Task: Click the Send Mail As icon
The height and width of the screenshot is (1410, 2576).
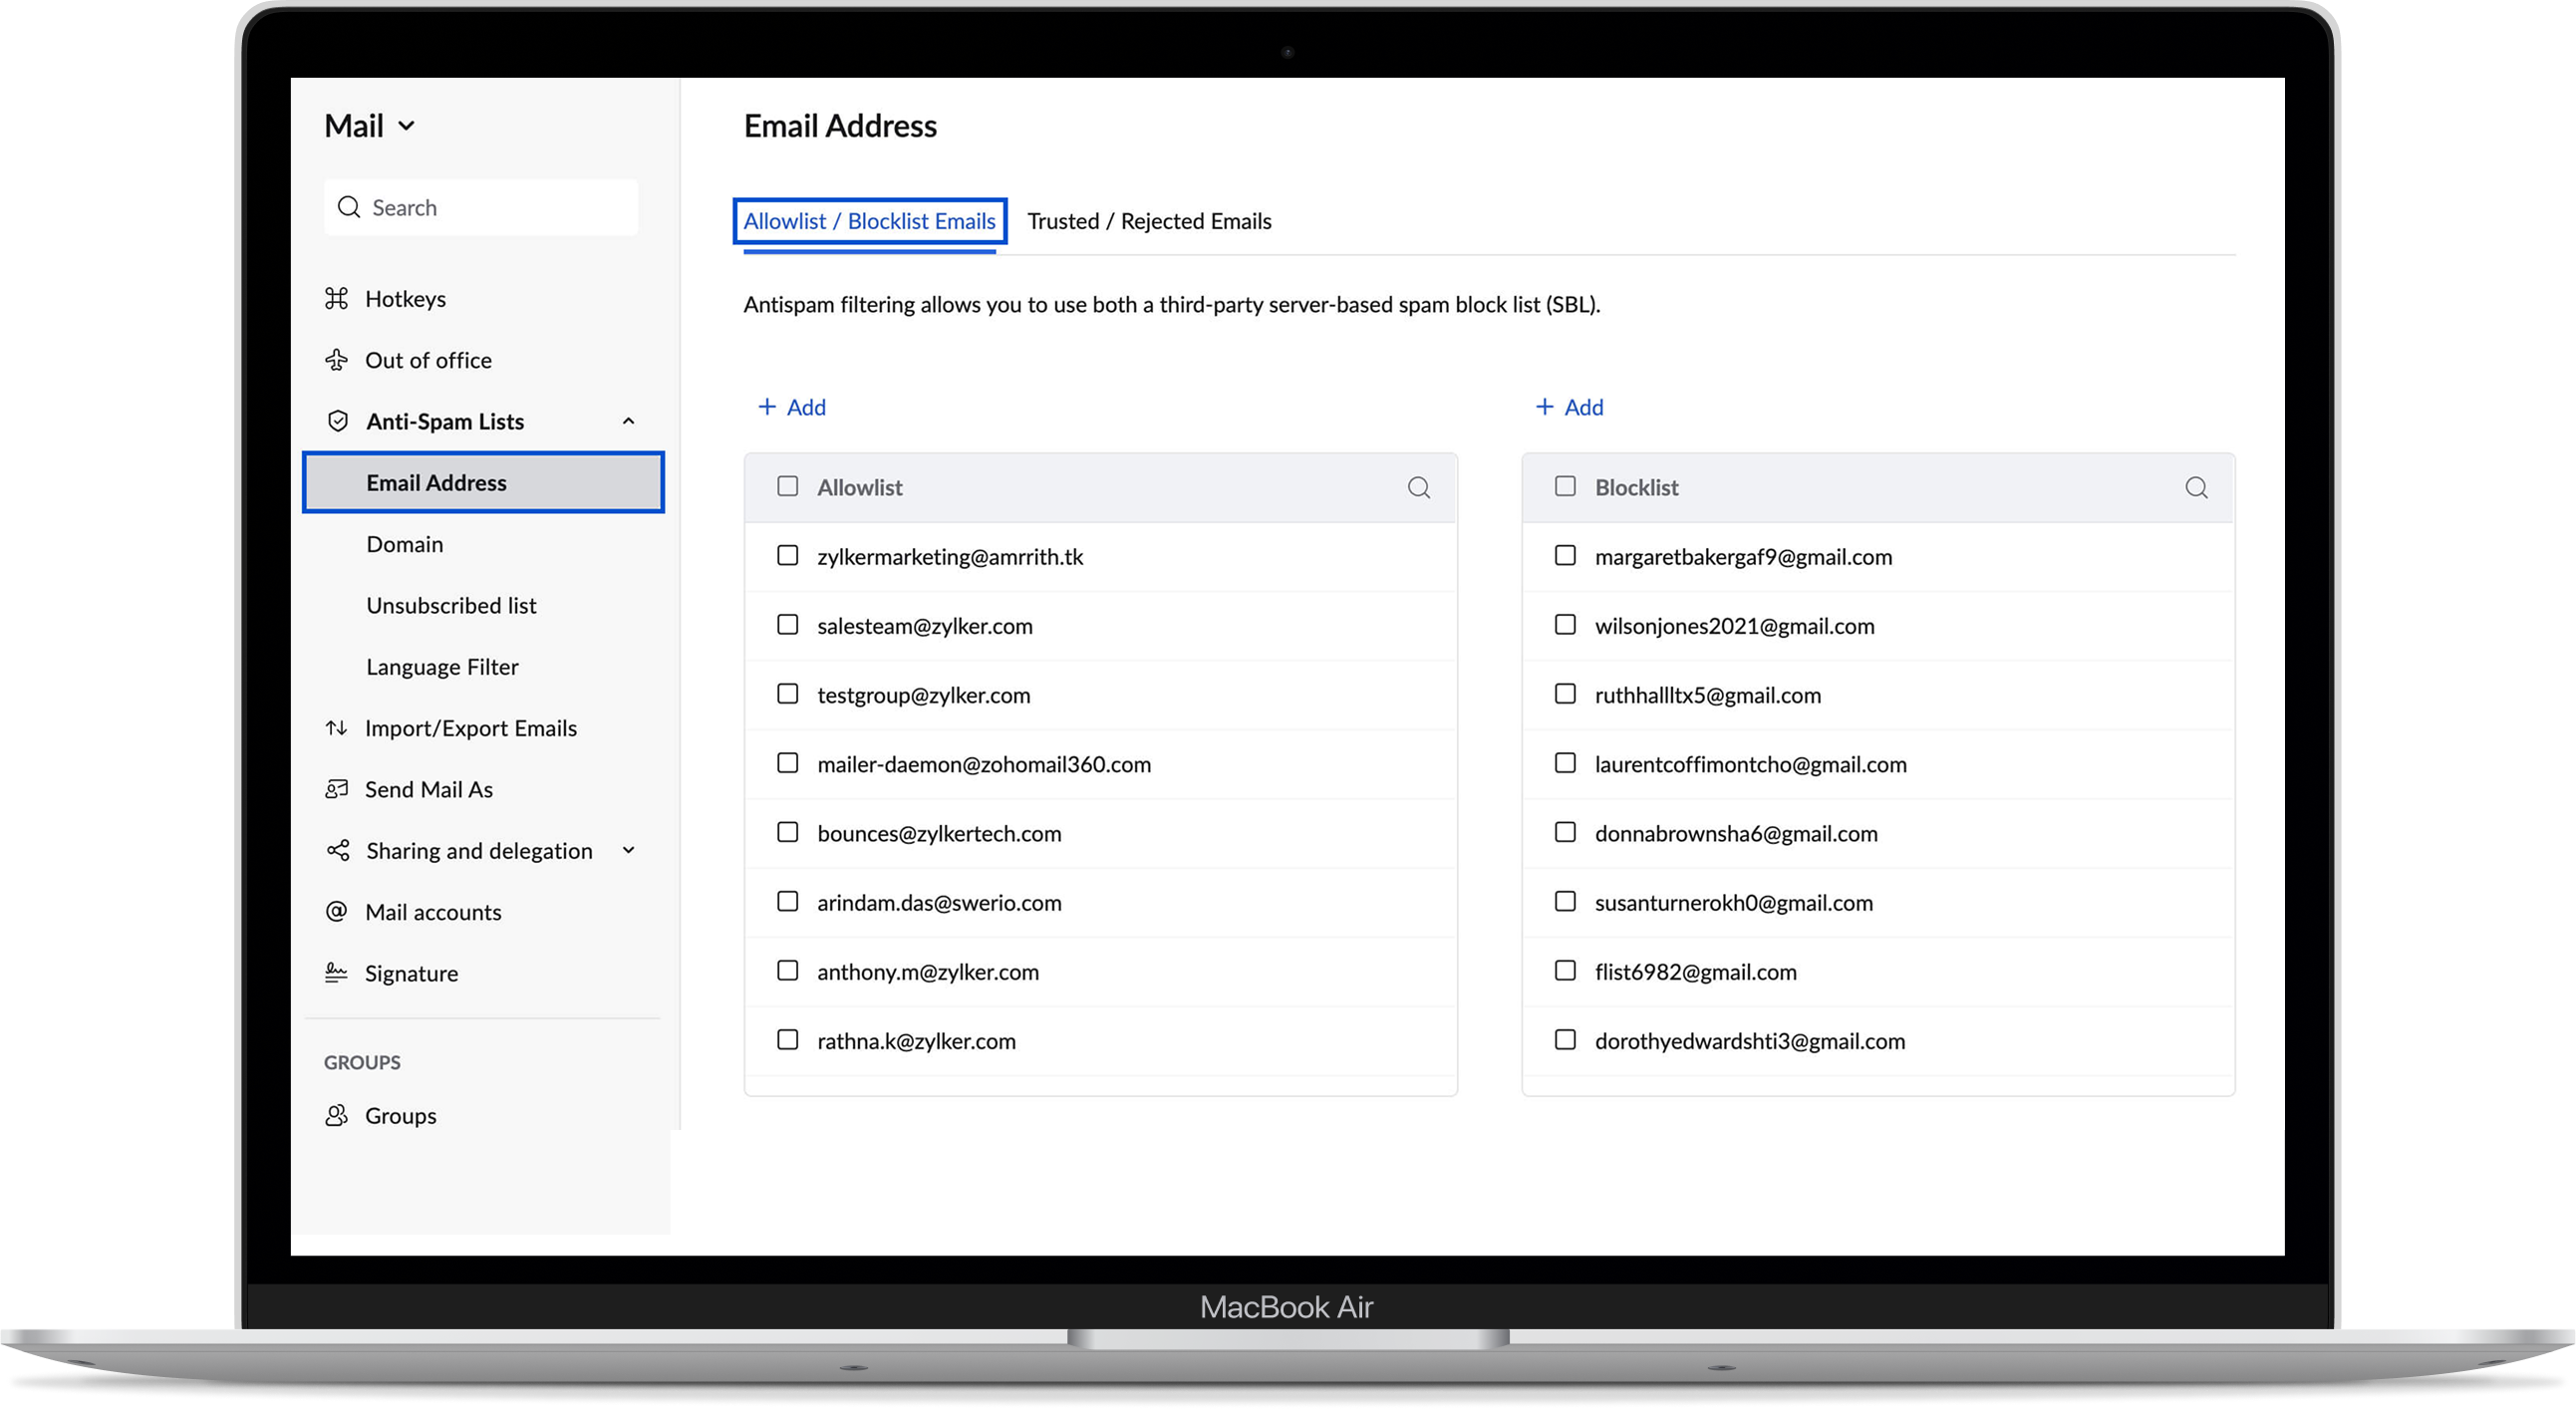Action: (x=336, y=789)
